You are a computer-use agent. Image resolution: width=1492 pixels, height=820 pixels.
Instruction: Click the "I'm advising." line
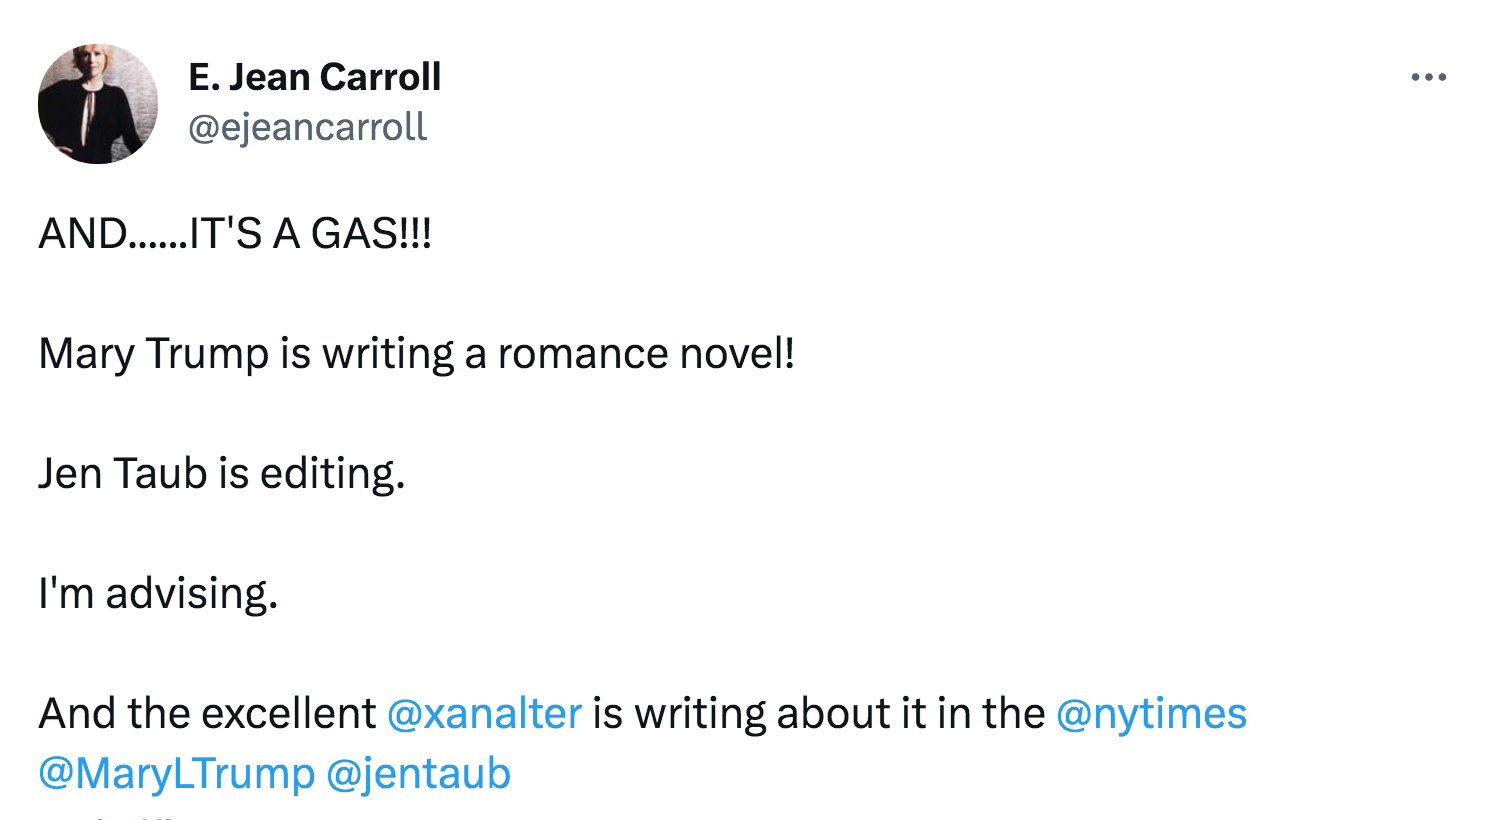point(158,594)
